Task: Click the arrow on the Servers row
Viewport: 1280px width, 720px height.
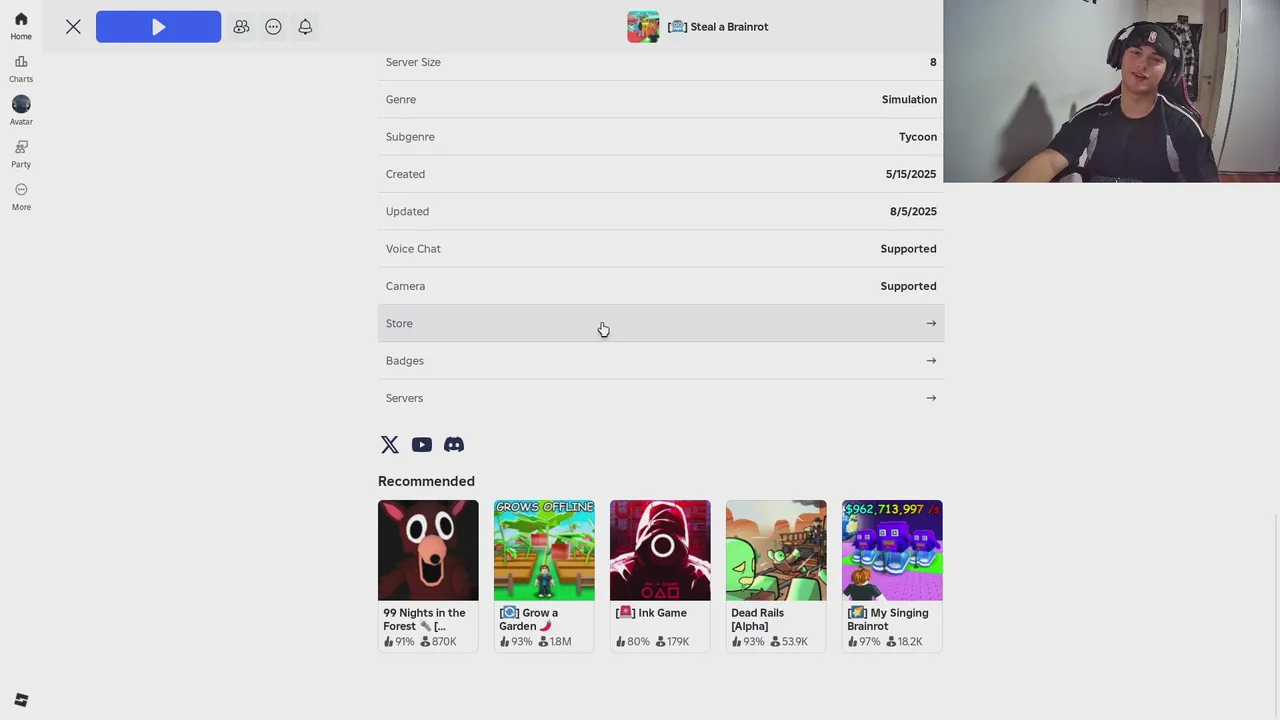Action: click(931, 398)
